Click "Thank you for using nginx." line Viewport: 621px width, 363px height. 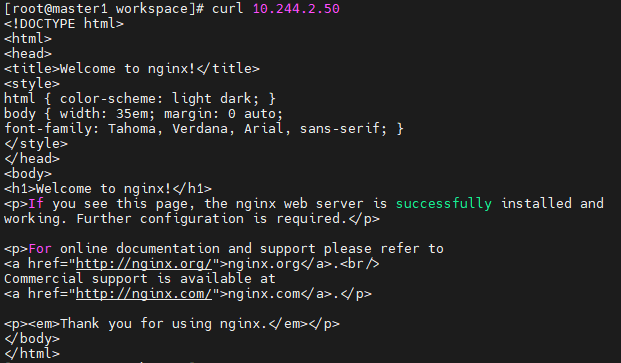[x=172, y=324]
